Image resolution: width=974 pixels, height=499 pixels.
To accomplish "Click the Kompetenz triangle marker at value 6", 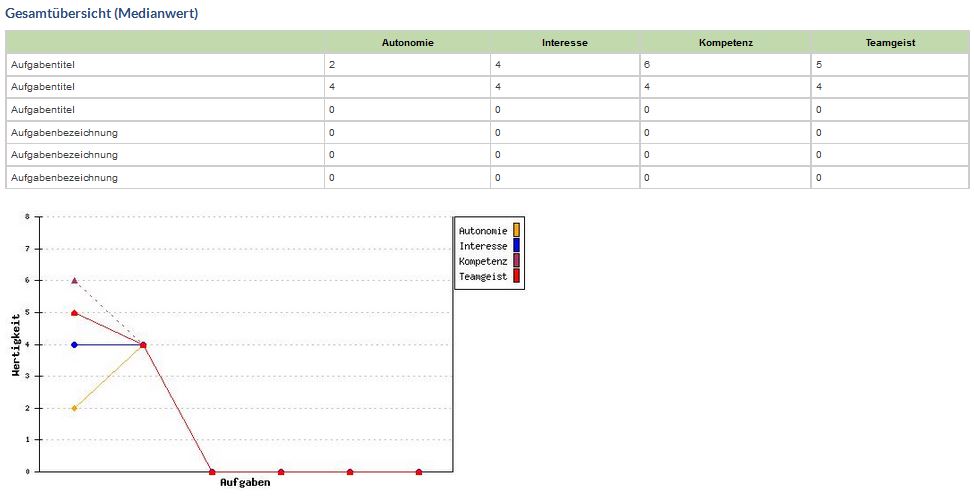I will click(74, 281).
